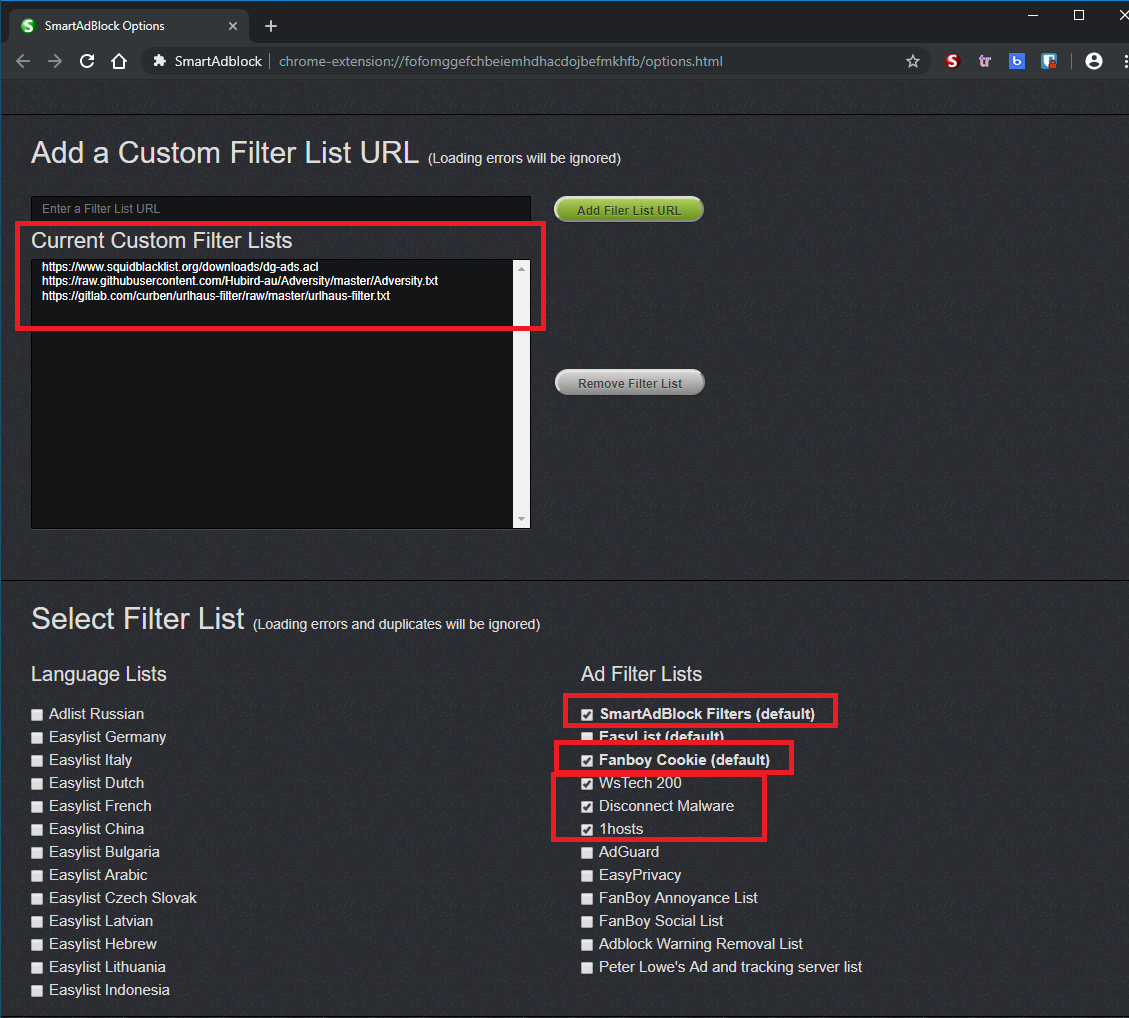Enable Peter Lowe's Ad and tracking server list
Image resolution: width=1129 pixels, height=1018 pixels.
[x=587, y=968]
